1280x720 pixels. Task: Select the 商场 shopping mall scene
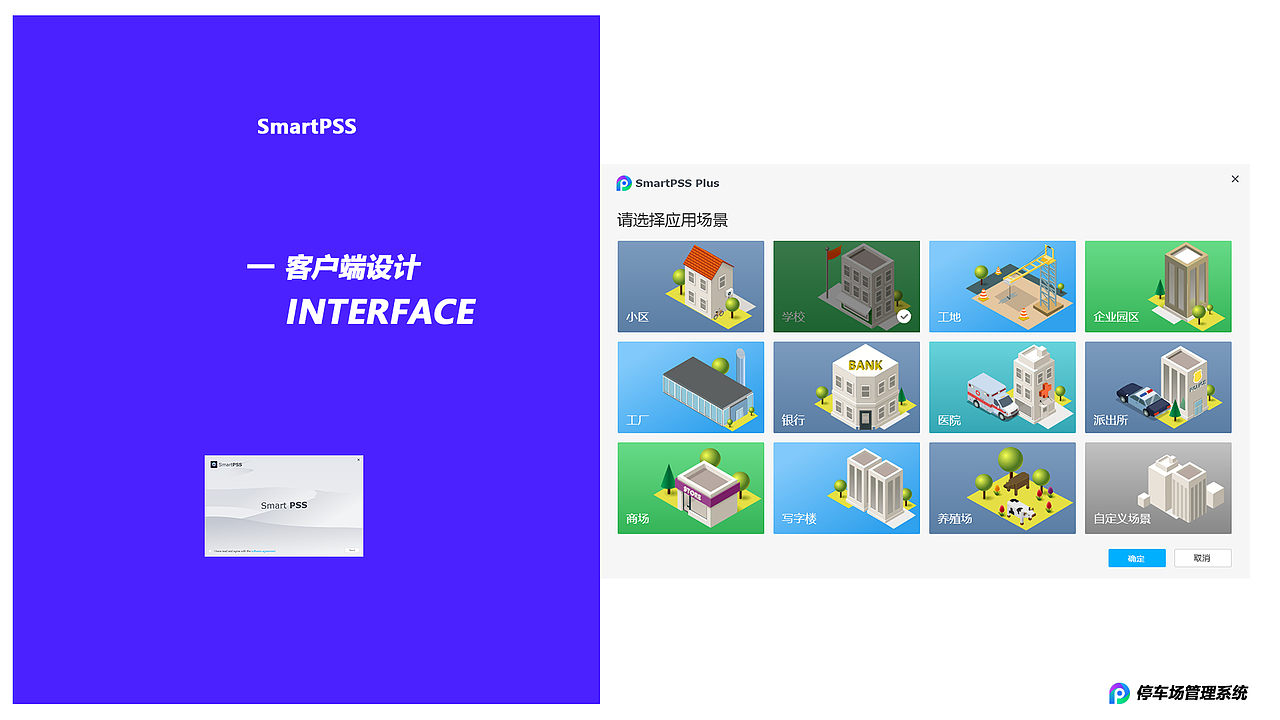690,488
